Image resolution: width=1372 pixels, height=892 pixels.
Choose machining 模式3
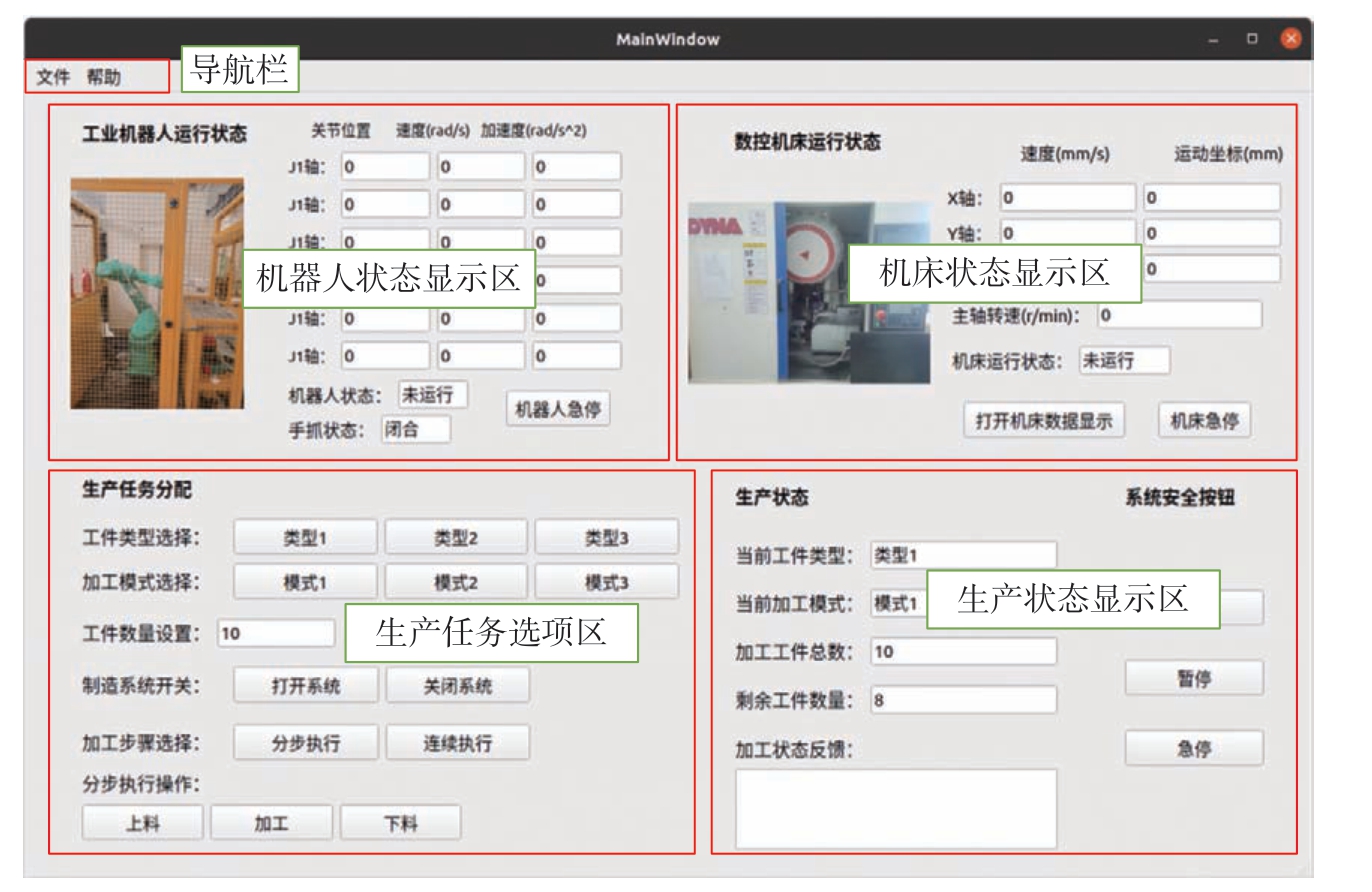coord(606,582)
